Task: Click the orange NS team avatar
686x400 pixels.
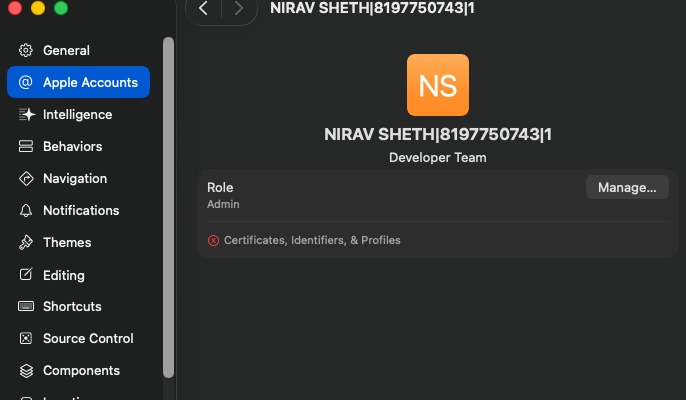Action: [x=438, y=85]
